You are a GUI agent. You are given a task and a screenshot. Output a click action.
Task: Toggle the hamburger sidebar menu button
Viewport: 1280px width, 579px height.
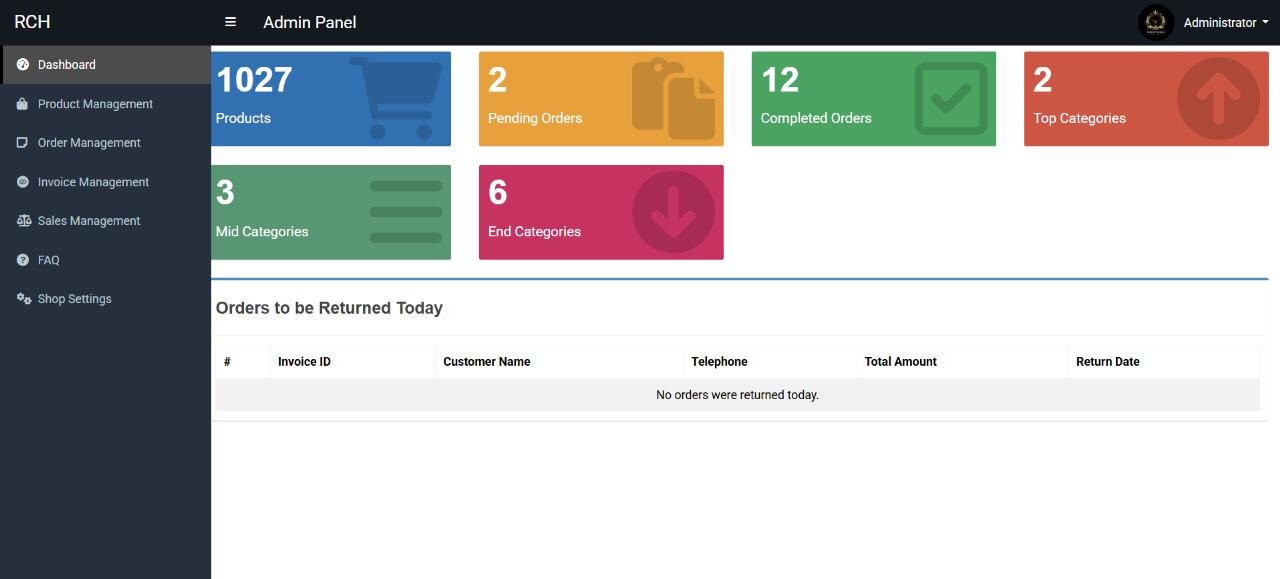[230, 22]
